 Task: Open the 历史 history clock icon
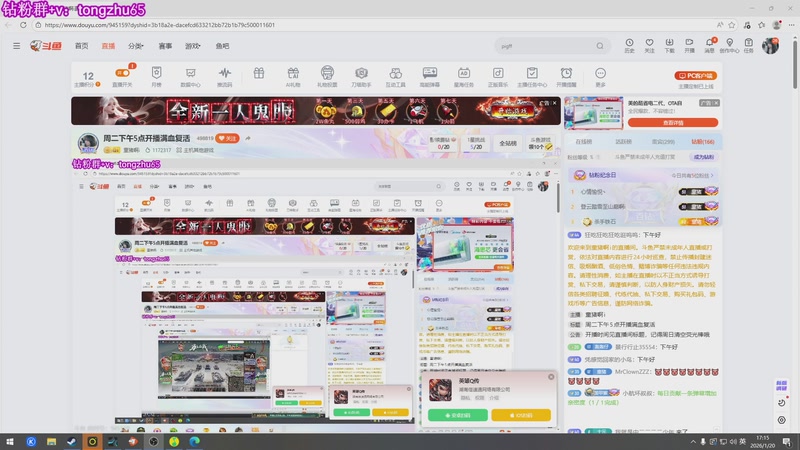630,45
